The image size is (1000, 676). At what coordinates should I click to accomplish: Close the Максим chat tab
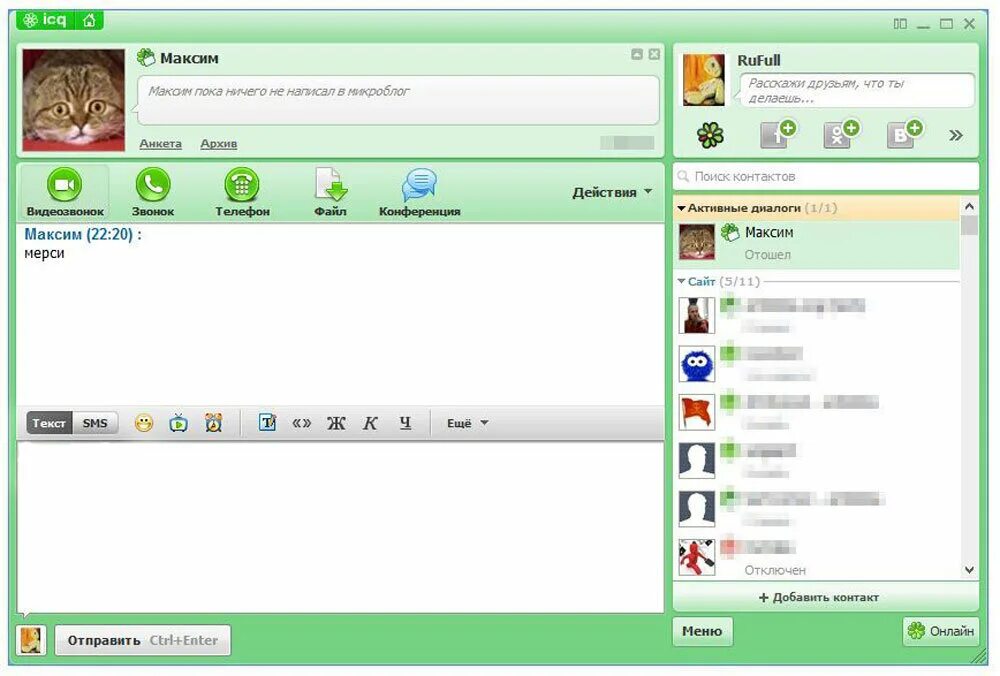(654, 54)
